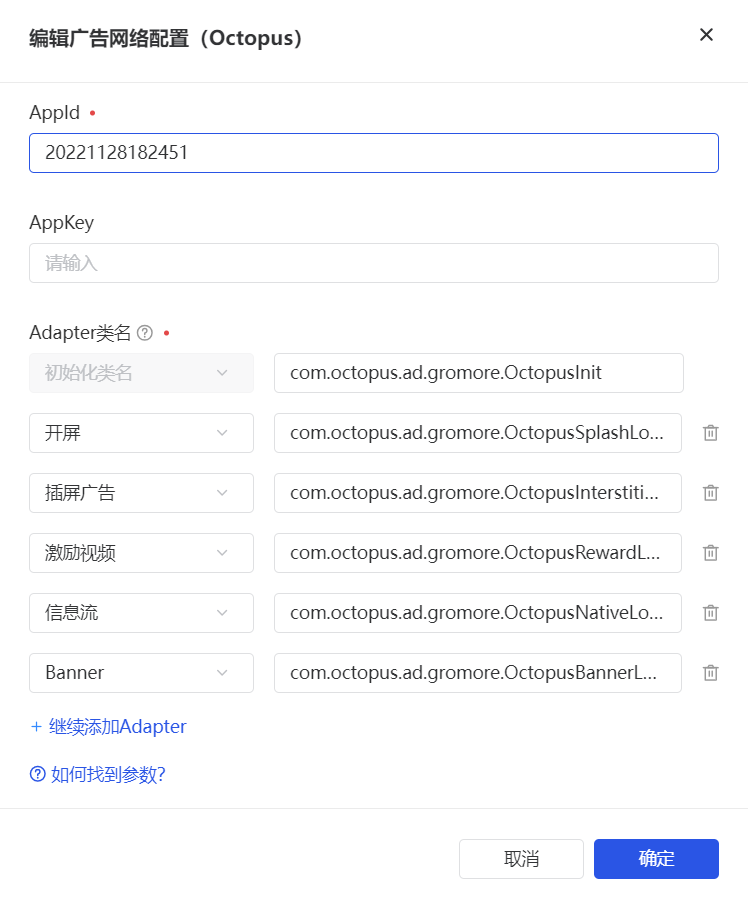Open the 如何找到参数 help link

tap(98, 774)
